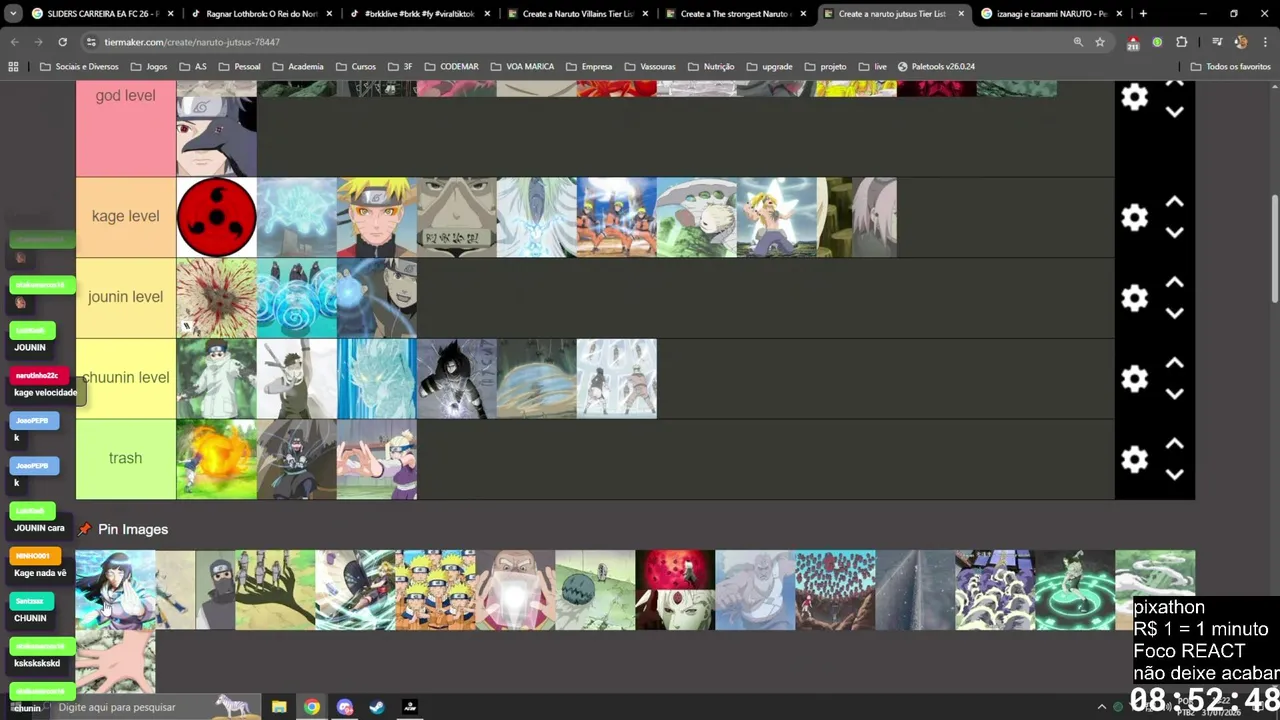Open the apps grid in bookmarks bar
Viewport: 1280px width, 720px height.
pyautogui.click(x=14, y=66)
